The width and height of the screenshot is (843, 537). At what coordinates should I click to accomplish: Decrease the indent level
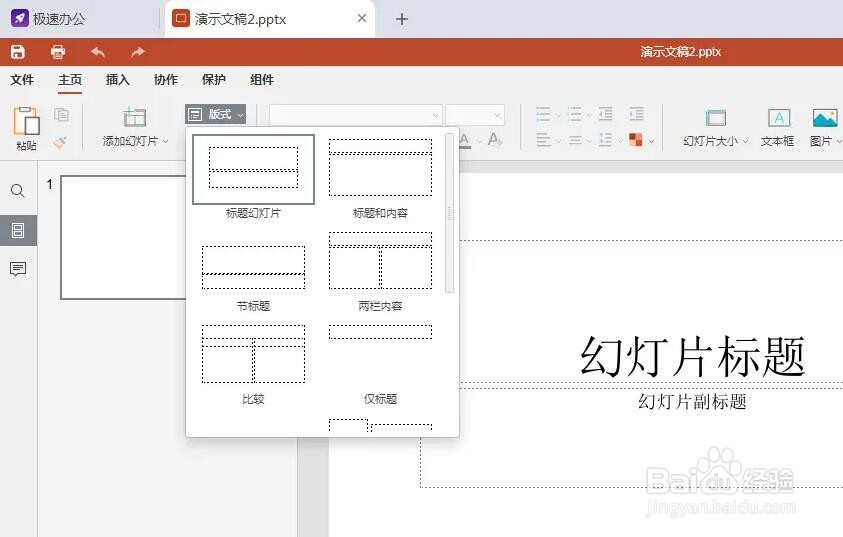pos(606,114)
